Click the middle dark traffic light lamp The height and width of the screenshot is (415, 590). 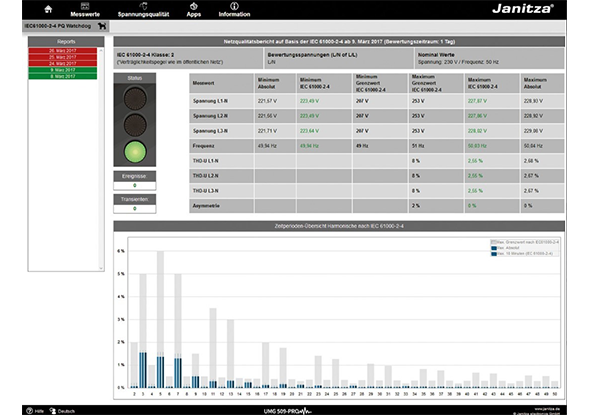pos(135,125)
